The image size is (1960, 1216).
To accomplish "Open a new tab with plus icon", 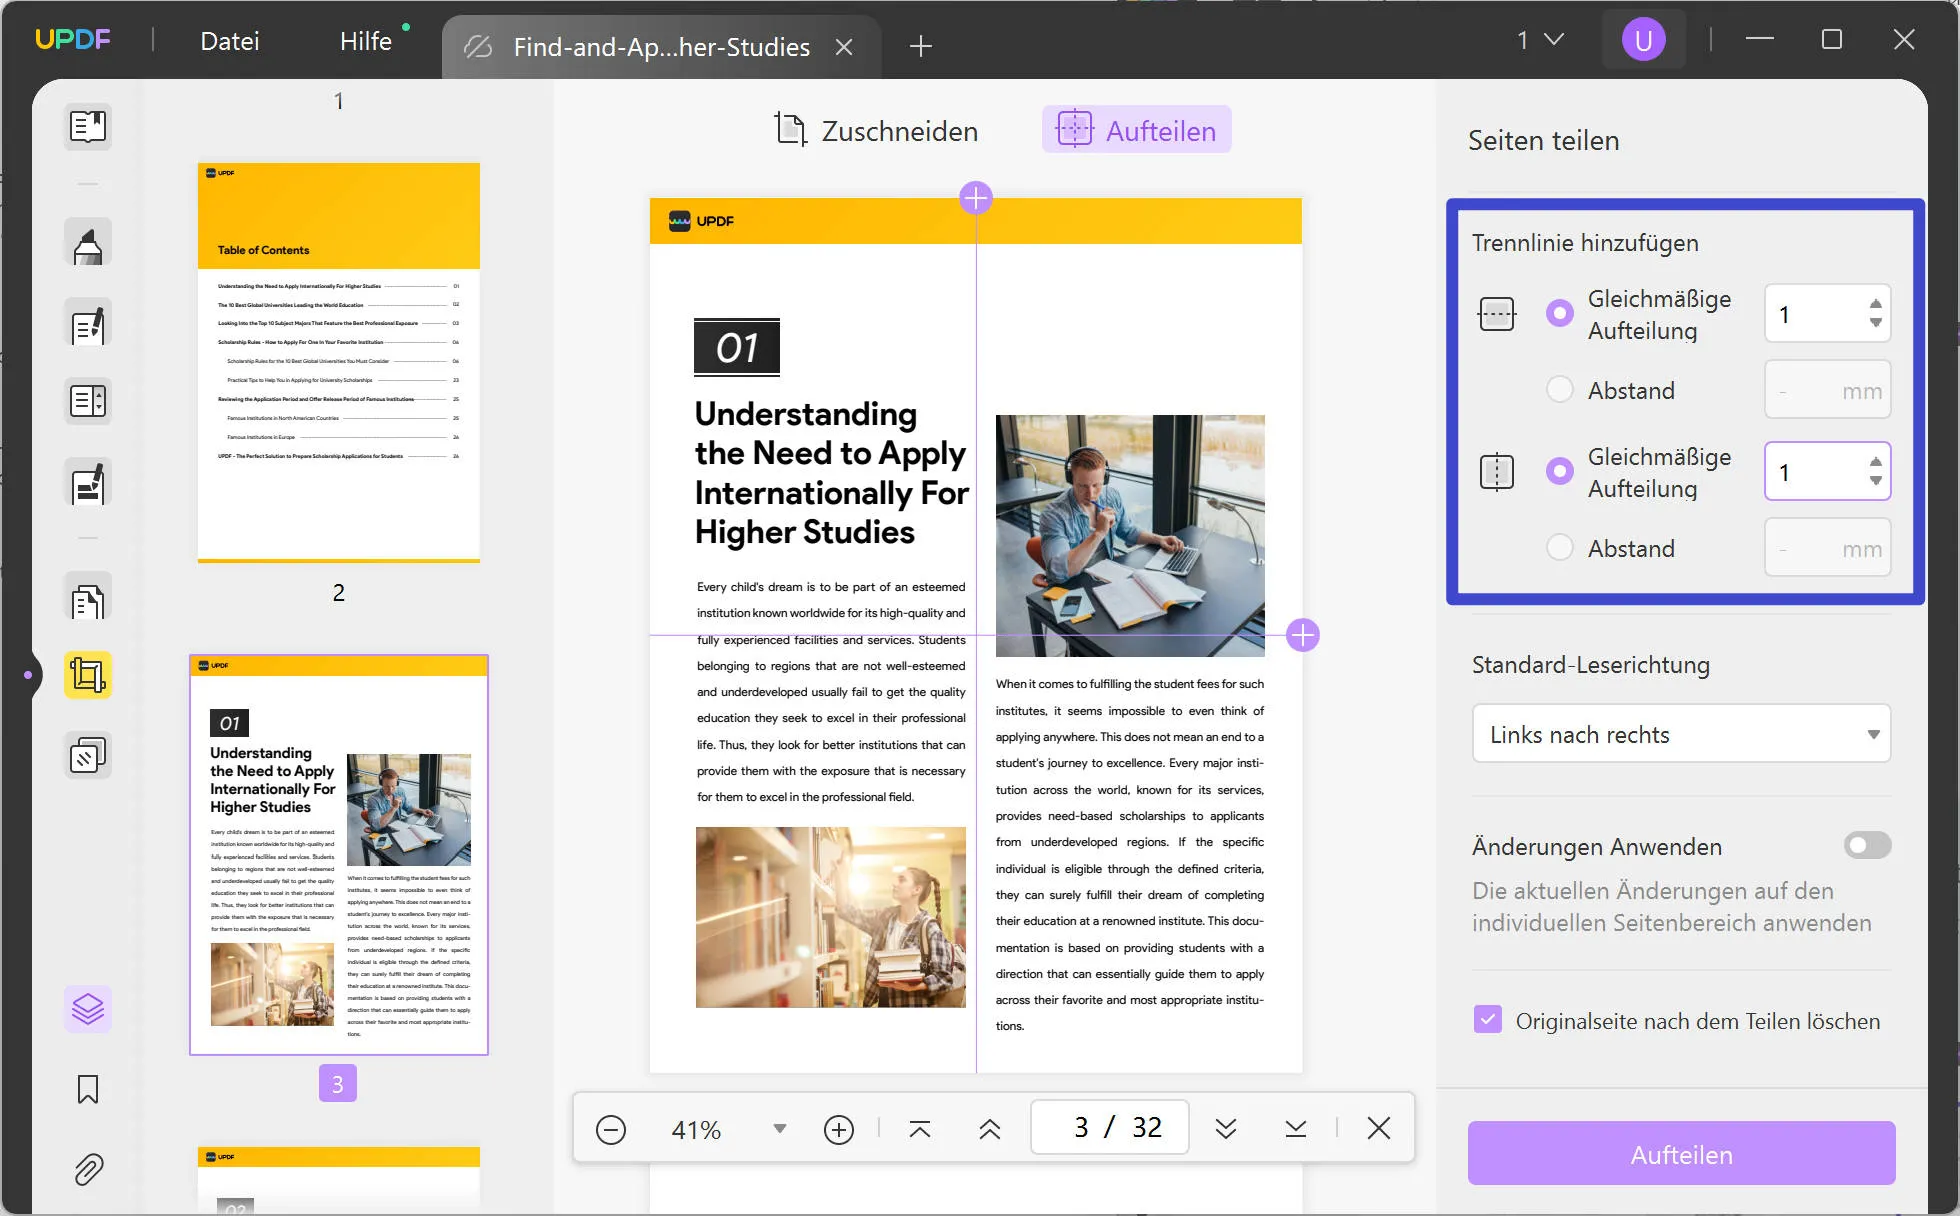I will point(921,46).
